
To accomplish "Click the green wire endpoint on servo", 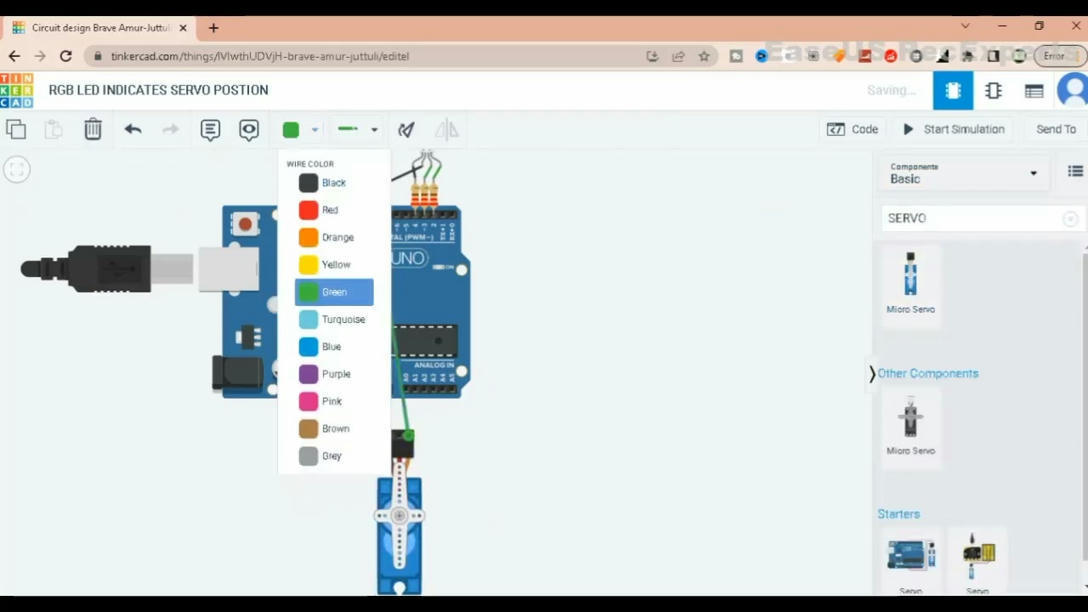I will 408,436.
